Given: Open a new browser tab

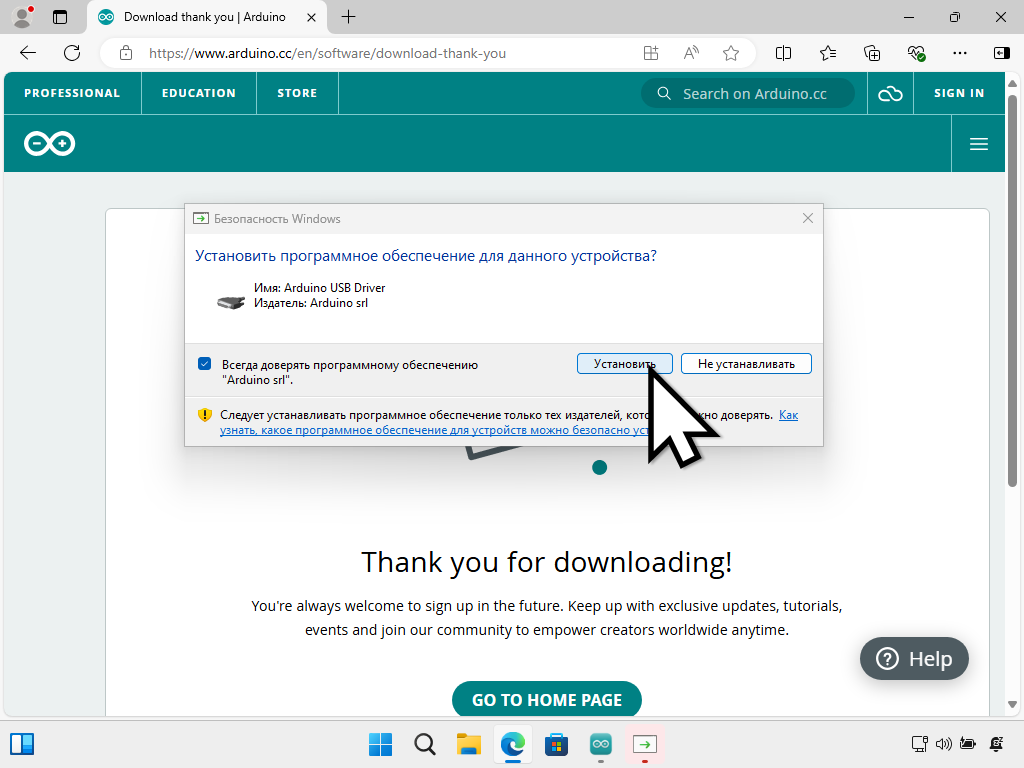Looking at the screenshot, I should tap(349, 17).
